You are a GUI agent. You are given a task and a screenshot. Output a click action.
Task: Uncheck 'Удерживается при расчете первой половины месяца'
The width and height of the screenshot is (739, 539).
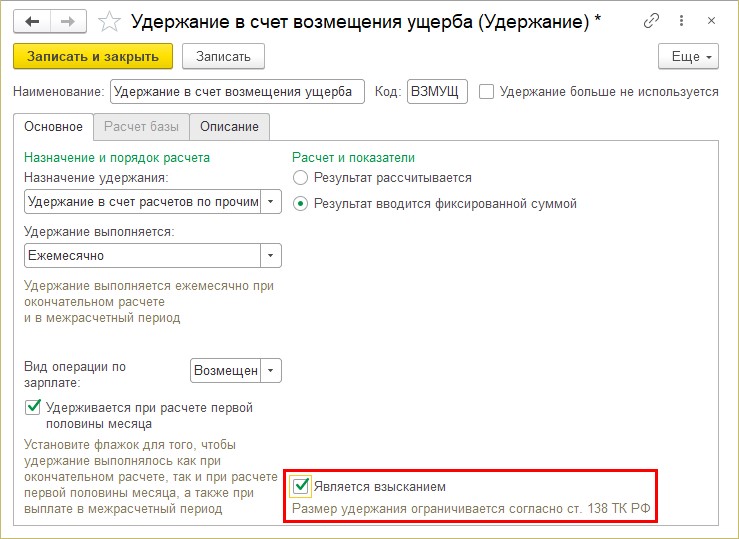coord(32,407)
